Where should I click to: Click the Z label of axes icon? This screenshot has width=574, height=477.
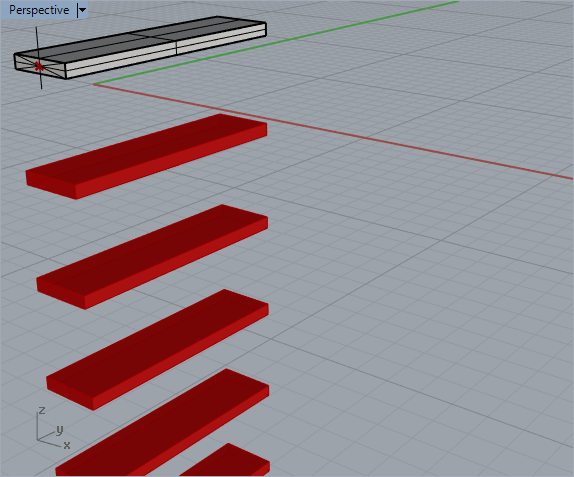pyautogui.click(x=42, y=410)
